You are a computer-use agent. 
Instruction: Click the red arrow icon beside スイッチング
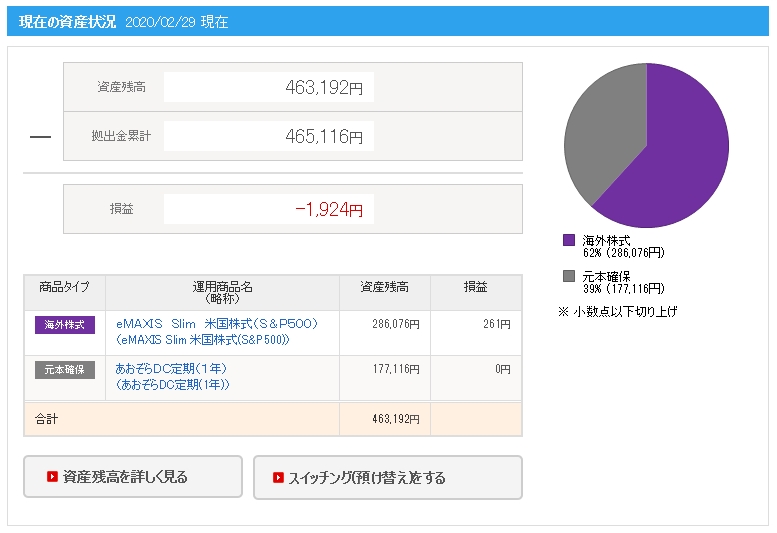click(278, 477)
